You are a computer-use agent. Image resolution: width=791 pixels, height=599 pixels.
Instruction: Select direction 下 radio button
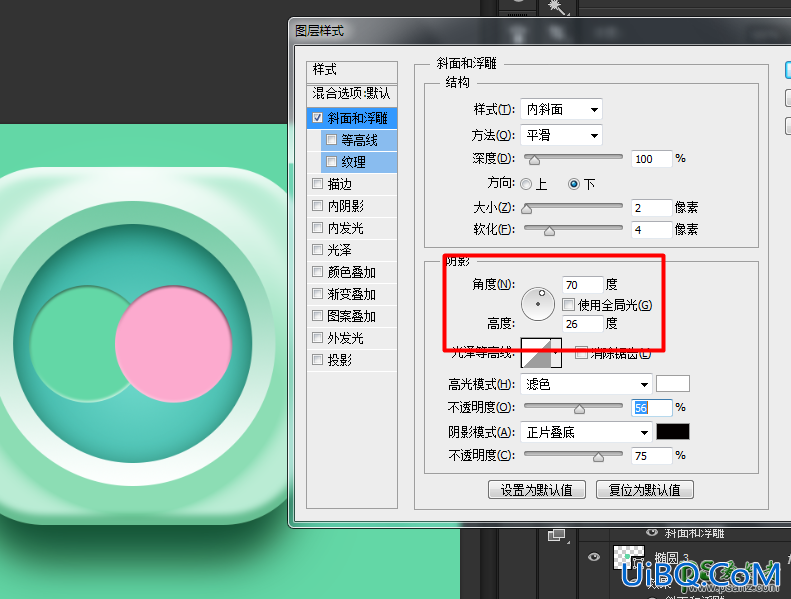point(574,184)
